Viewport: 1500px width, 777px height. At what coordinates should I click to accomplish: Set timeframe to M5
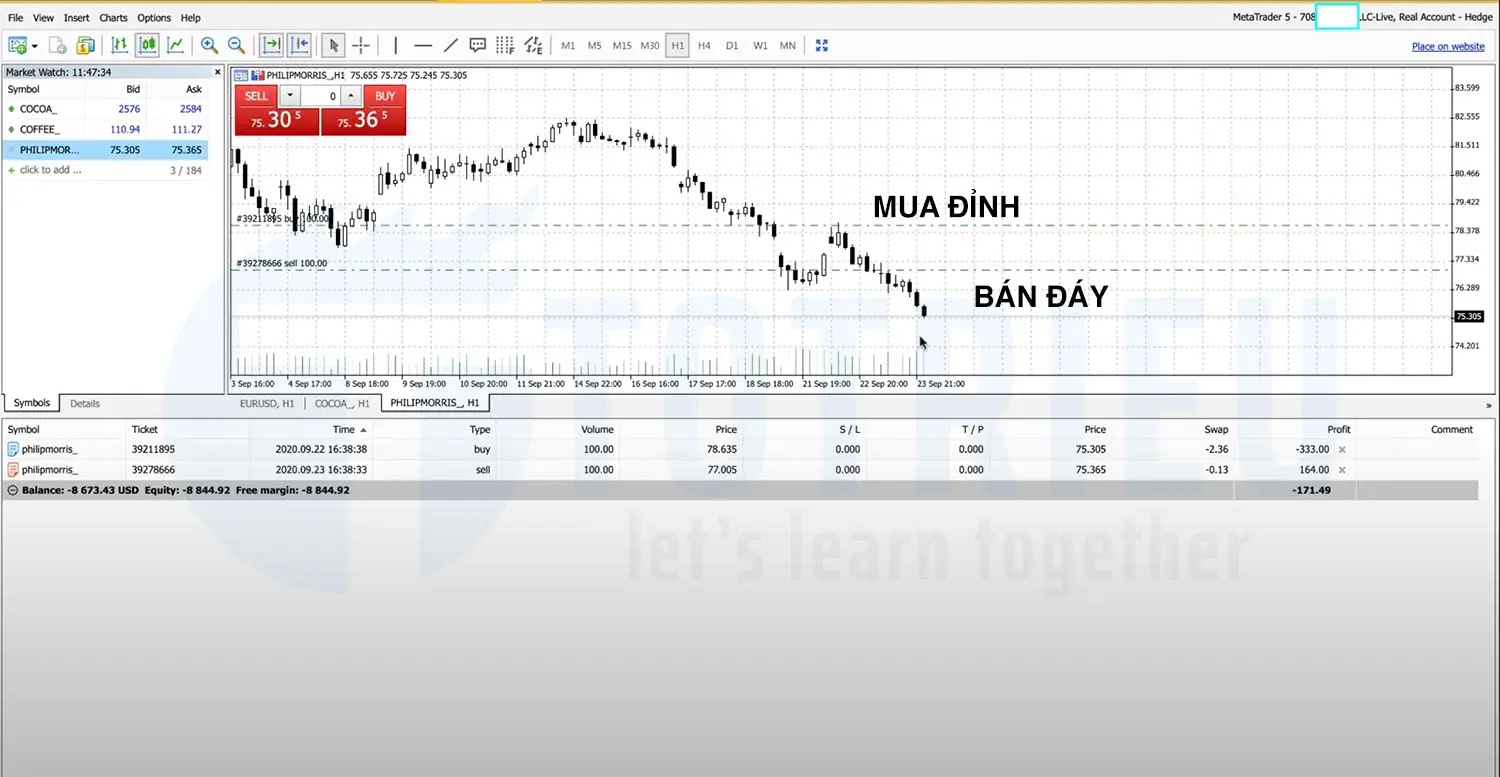pyautogui.click(x=594, y=46)
